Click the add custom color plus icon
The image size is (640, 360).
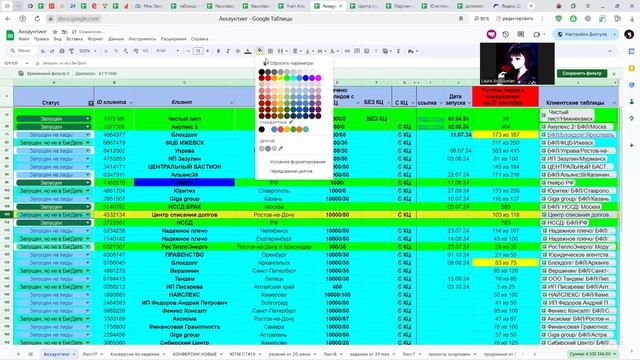[274, 149]
